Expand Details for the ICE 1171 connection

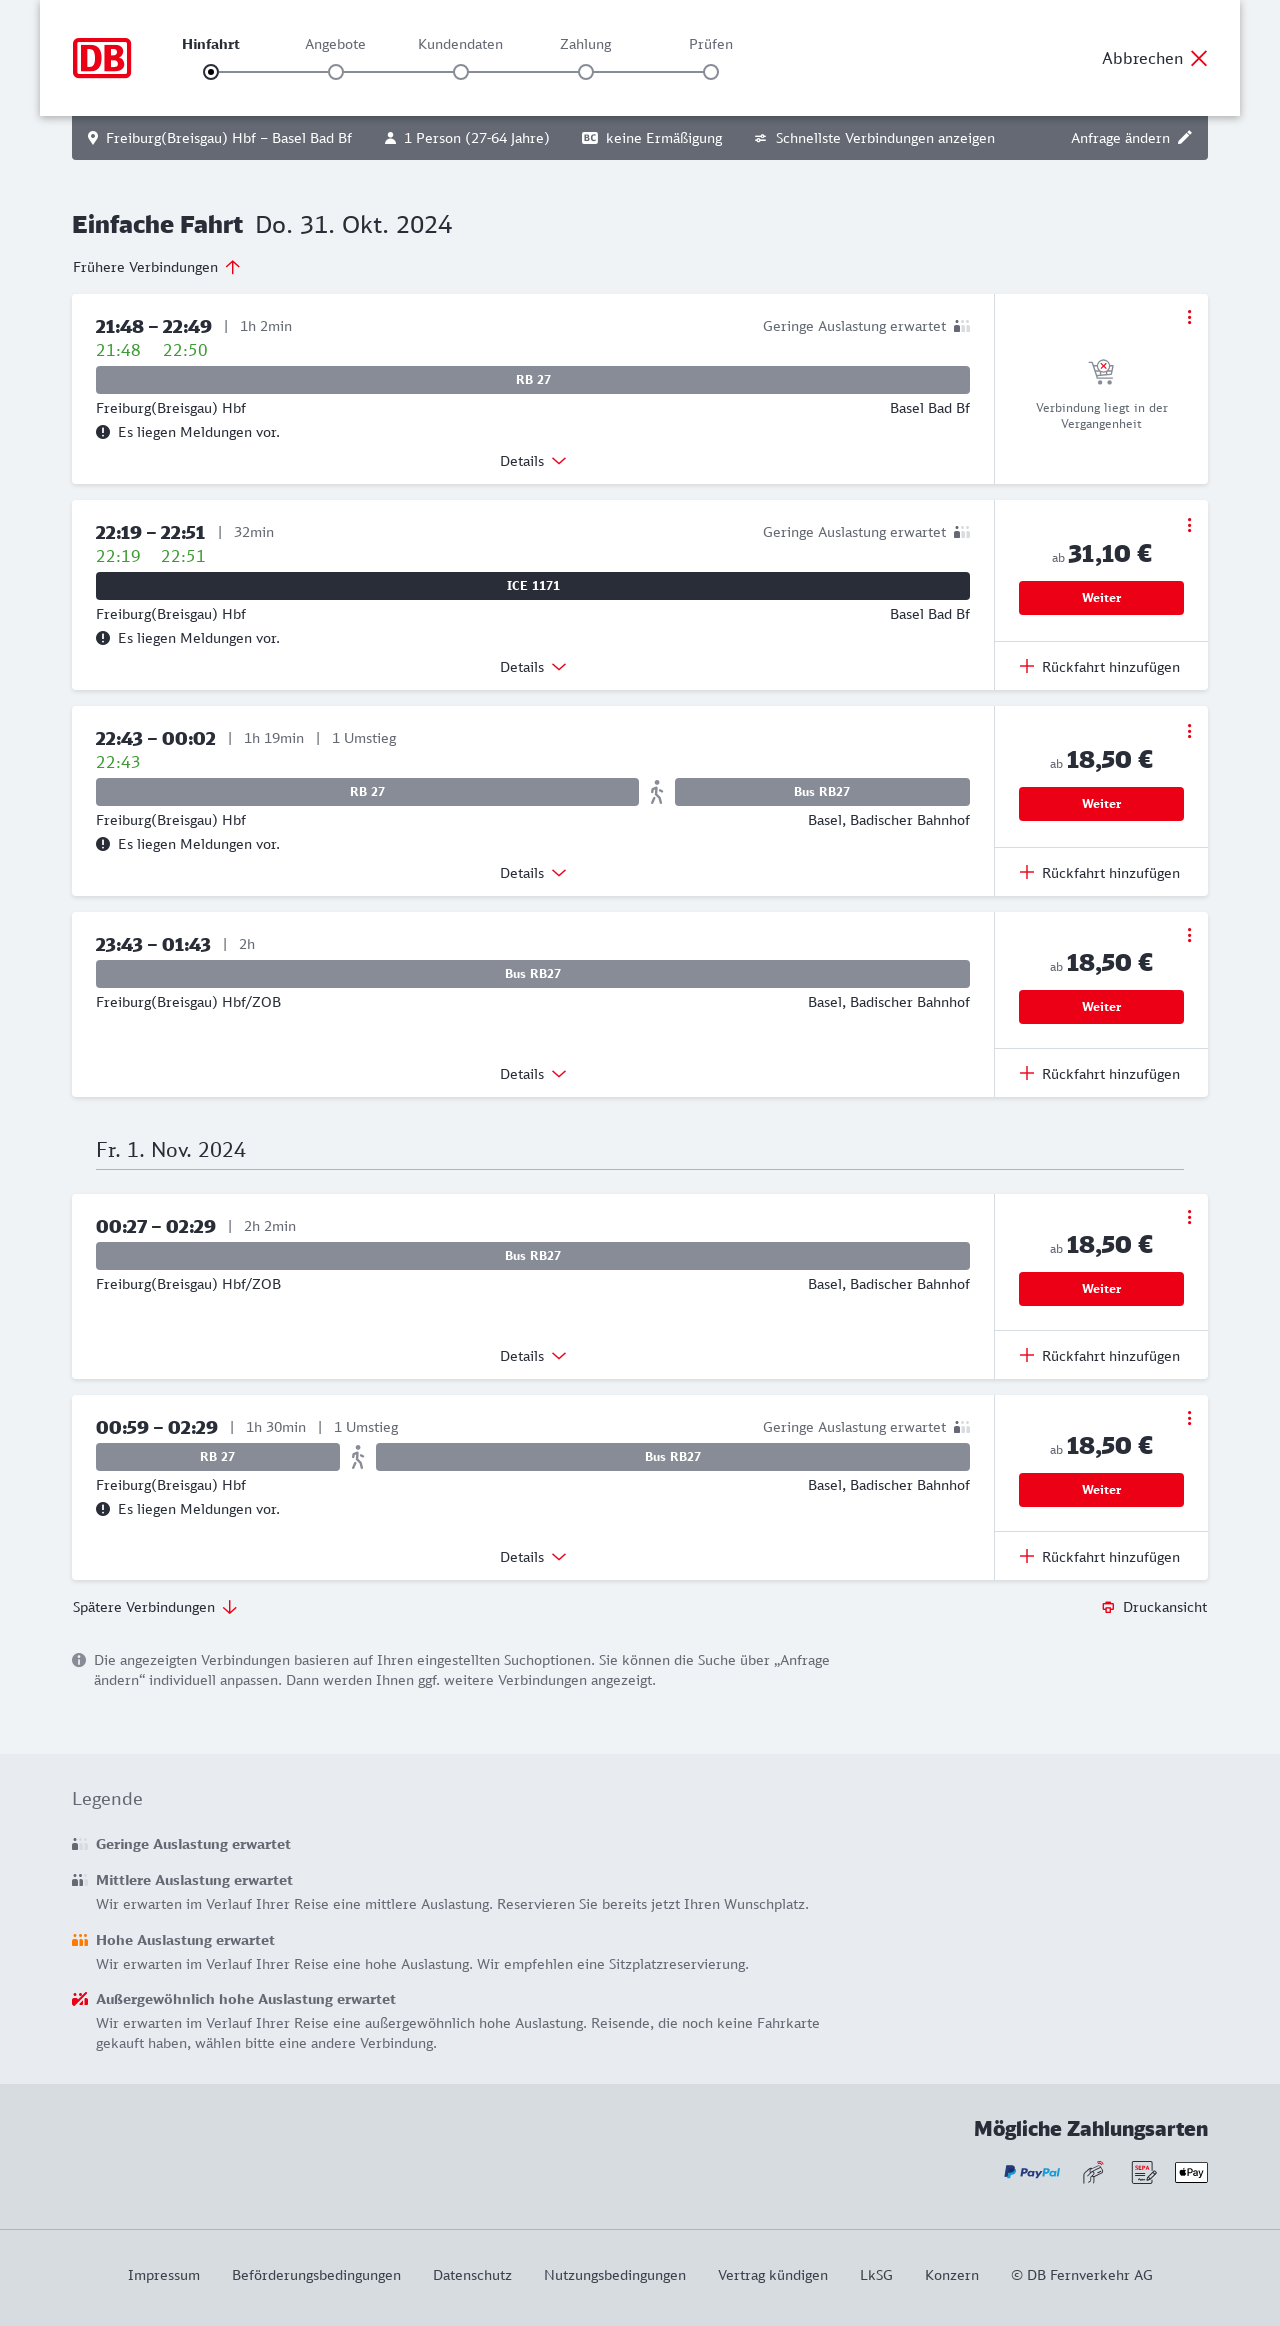pos(532,667)
